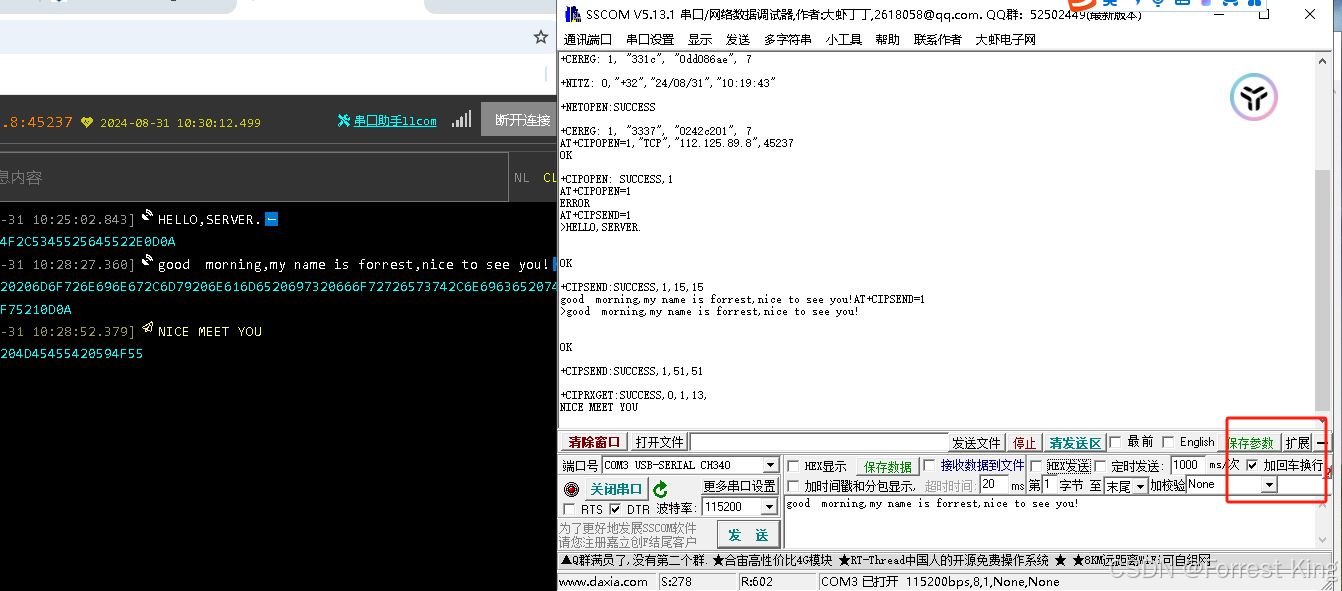
Task: Open the 帮助 menu
Action: coord(887,39)
